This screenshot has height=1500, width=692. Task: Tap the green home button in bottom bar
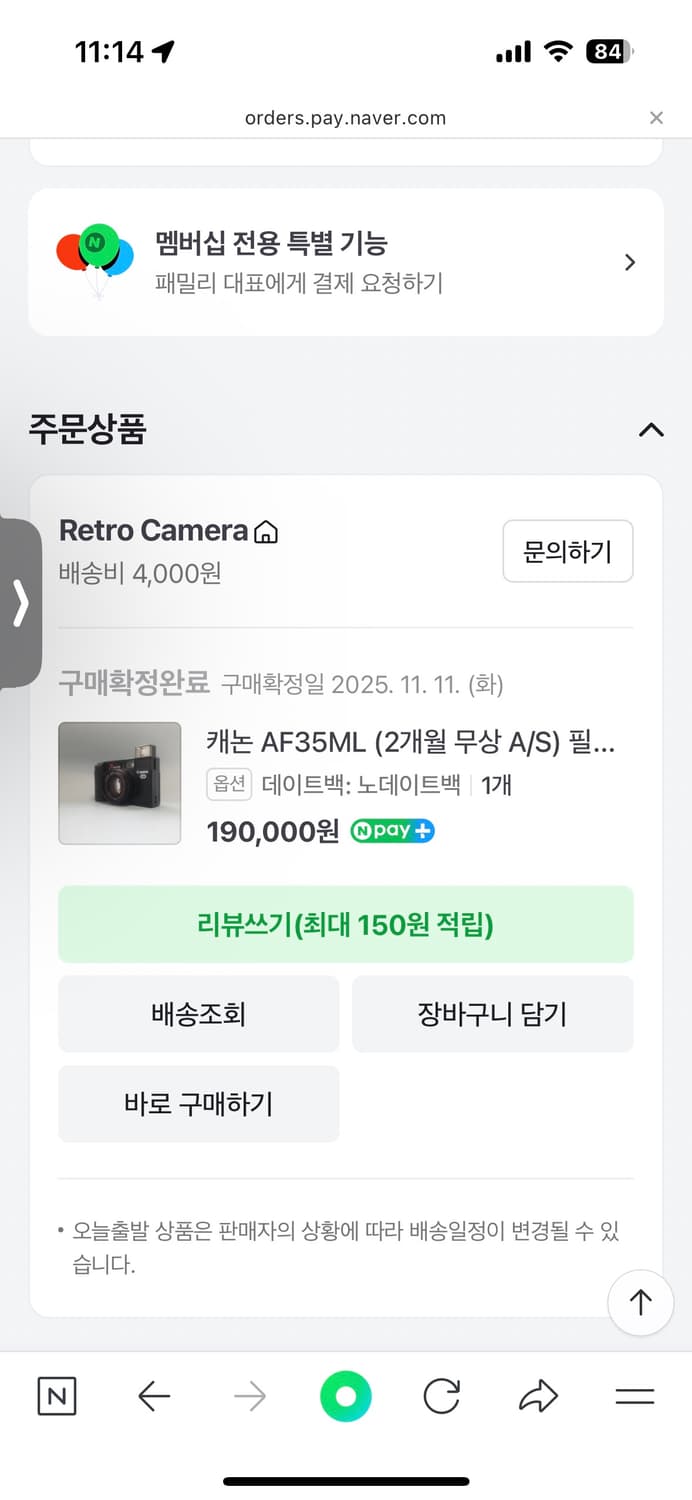[345, 1397]
